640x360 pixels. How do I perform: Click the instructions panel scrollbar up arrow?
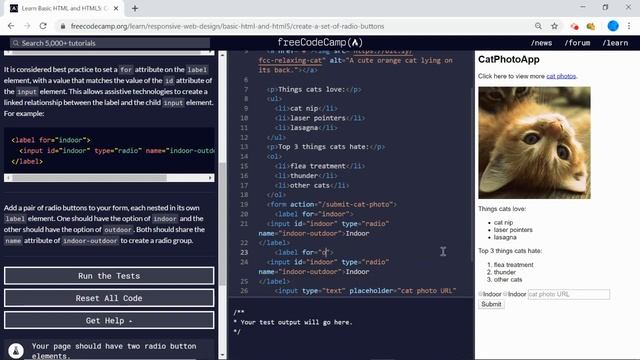(x=222, y=55)
